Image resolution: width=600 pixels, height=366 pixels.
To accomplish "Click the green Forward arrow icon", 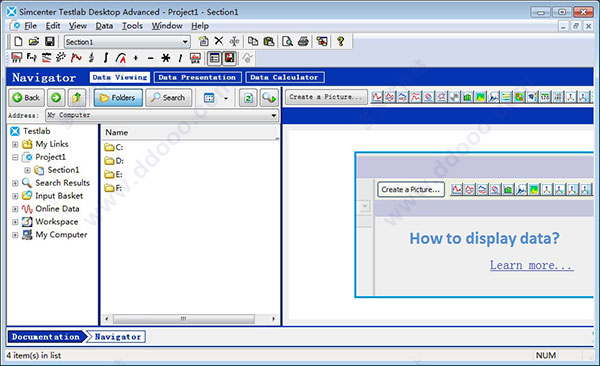I will (x=56, y=98).
